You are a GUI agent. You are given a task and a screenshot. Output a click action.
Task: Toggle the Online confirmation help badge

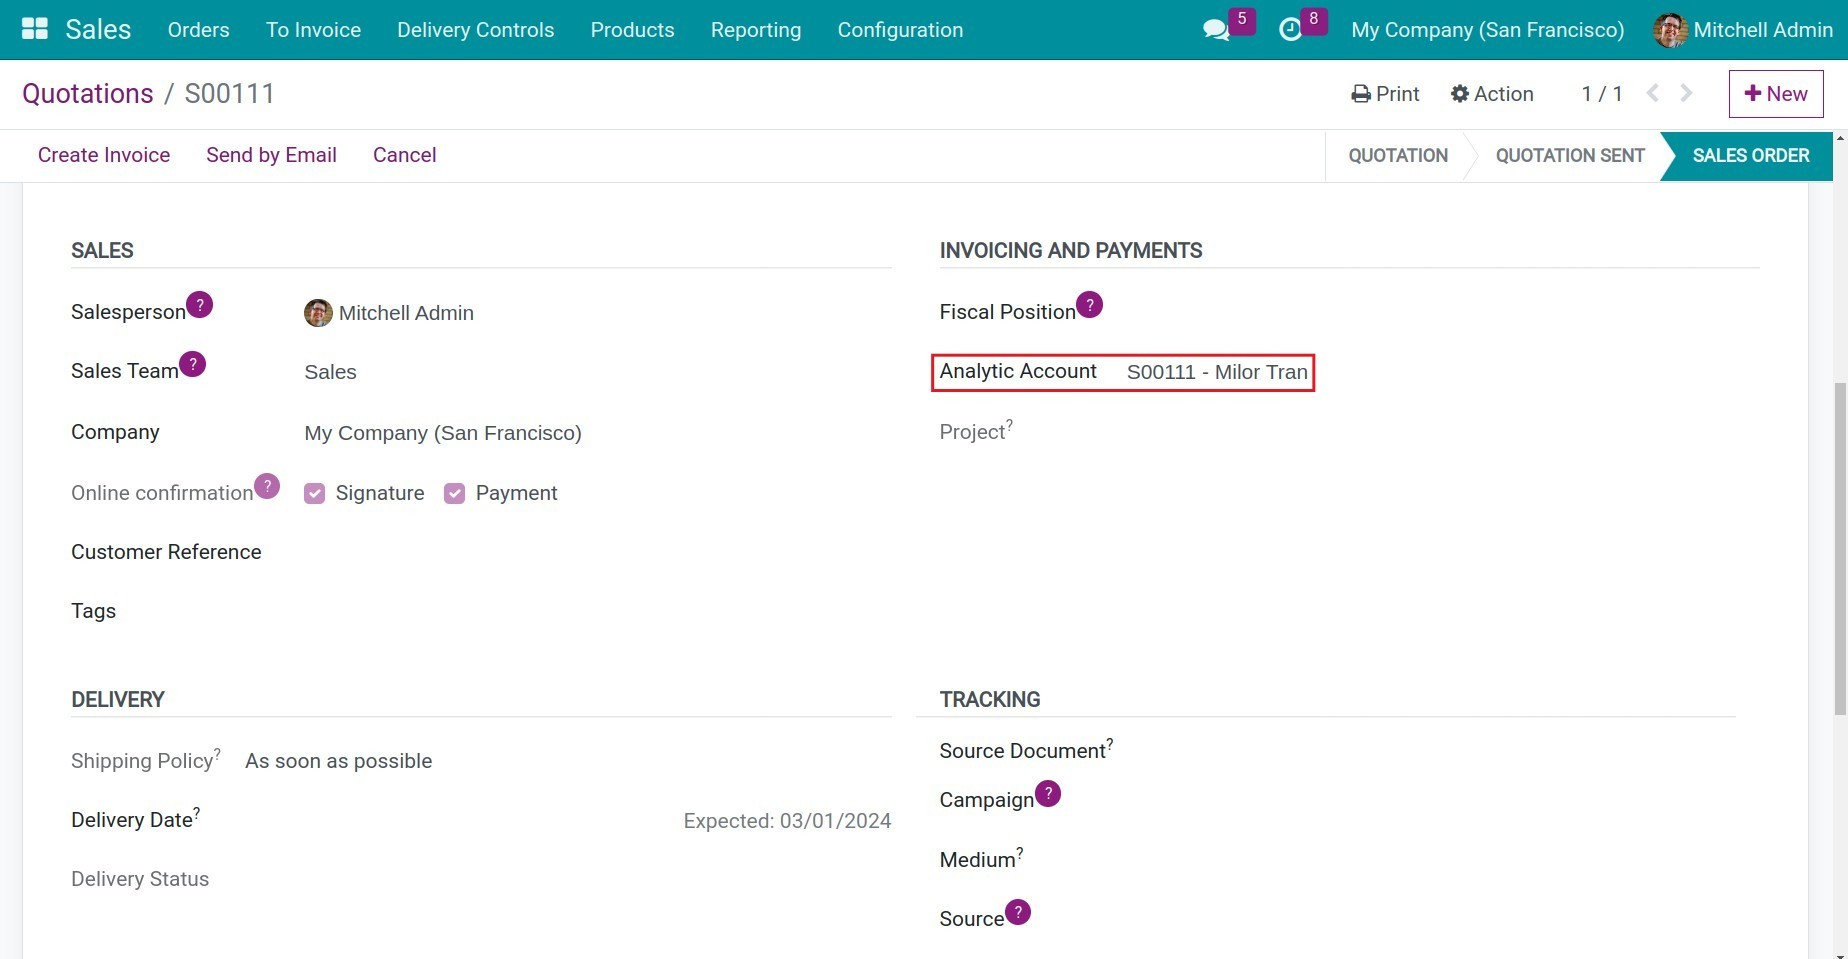[x=266, y=485]
